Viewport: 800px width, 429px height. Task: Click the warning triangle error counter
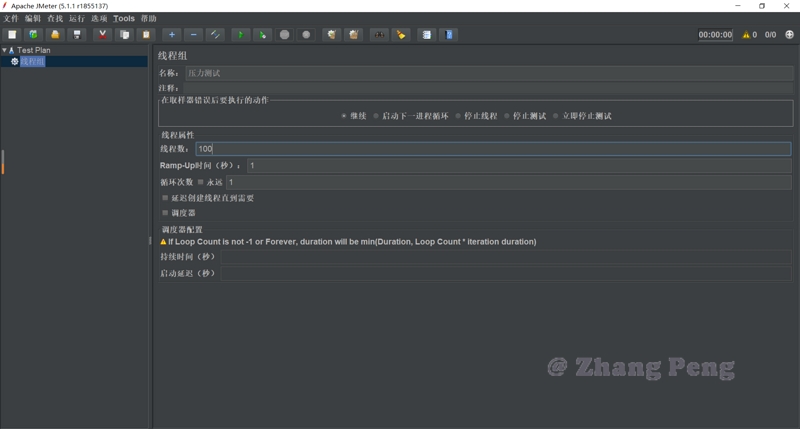(746, 35)
